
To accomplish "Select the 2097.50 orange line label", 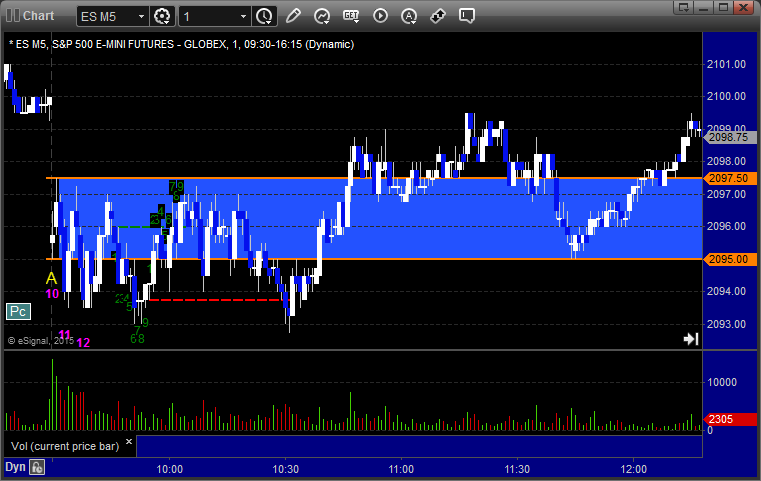I will pyautogui.click(x=729, y=178).
